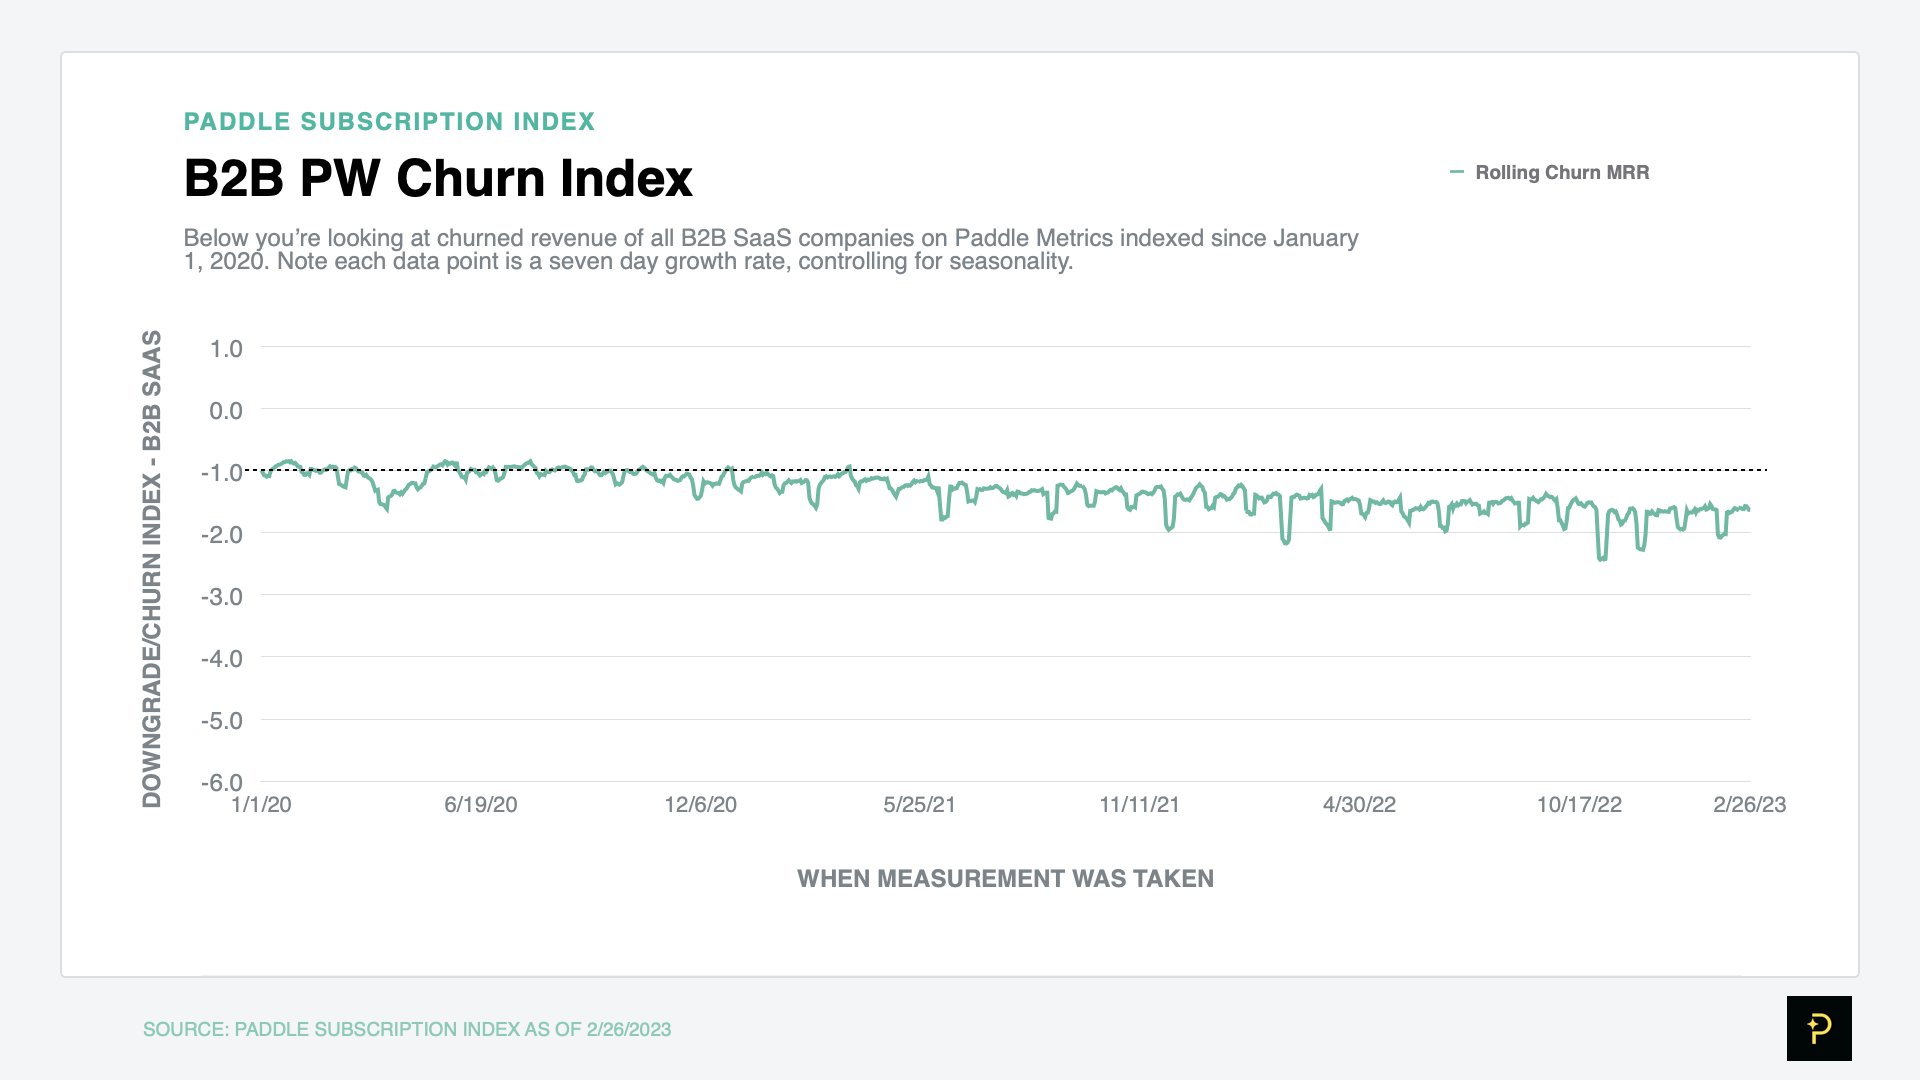Click the 2/26/23 date label
The width and height of the screenshot is (1920, 1080).
tap(1749, 805)
